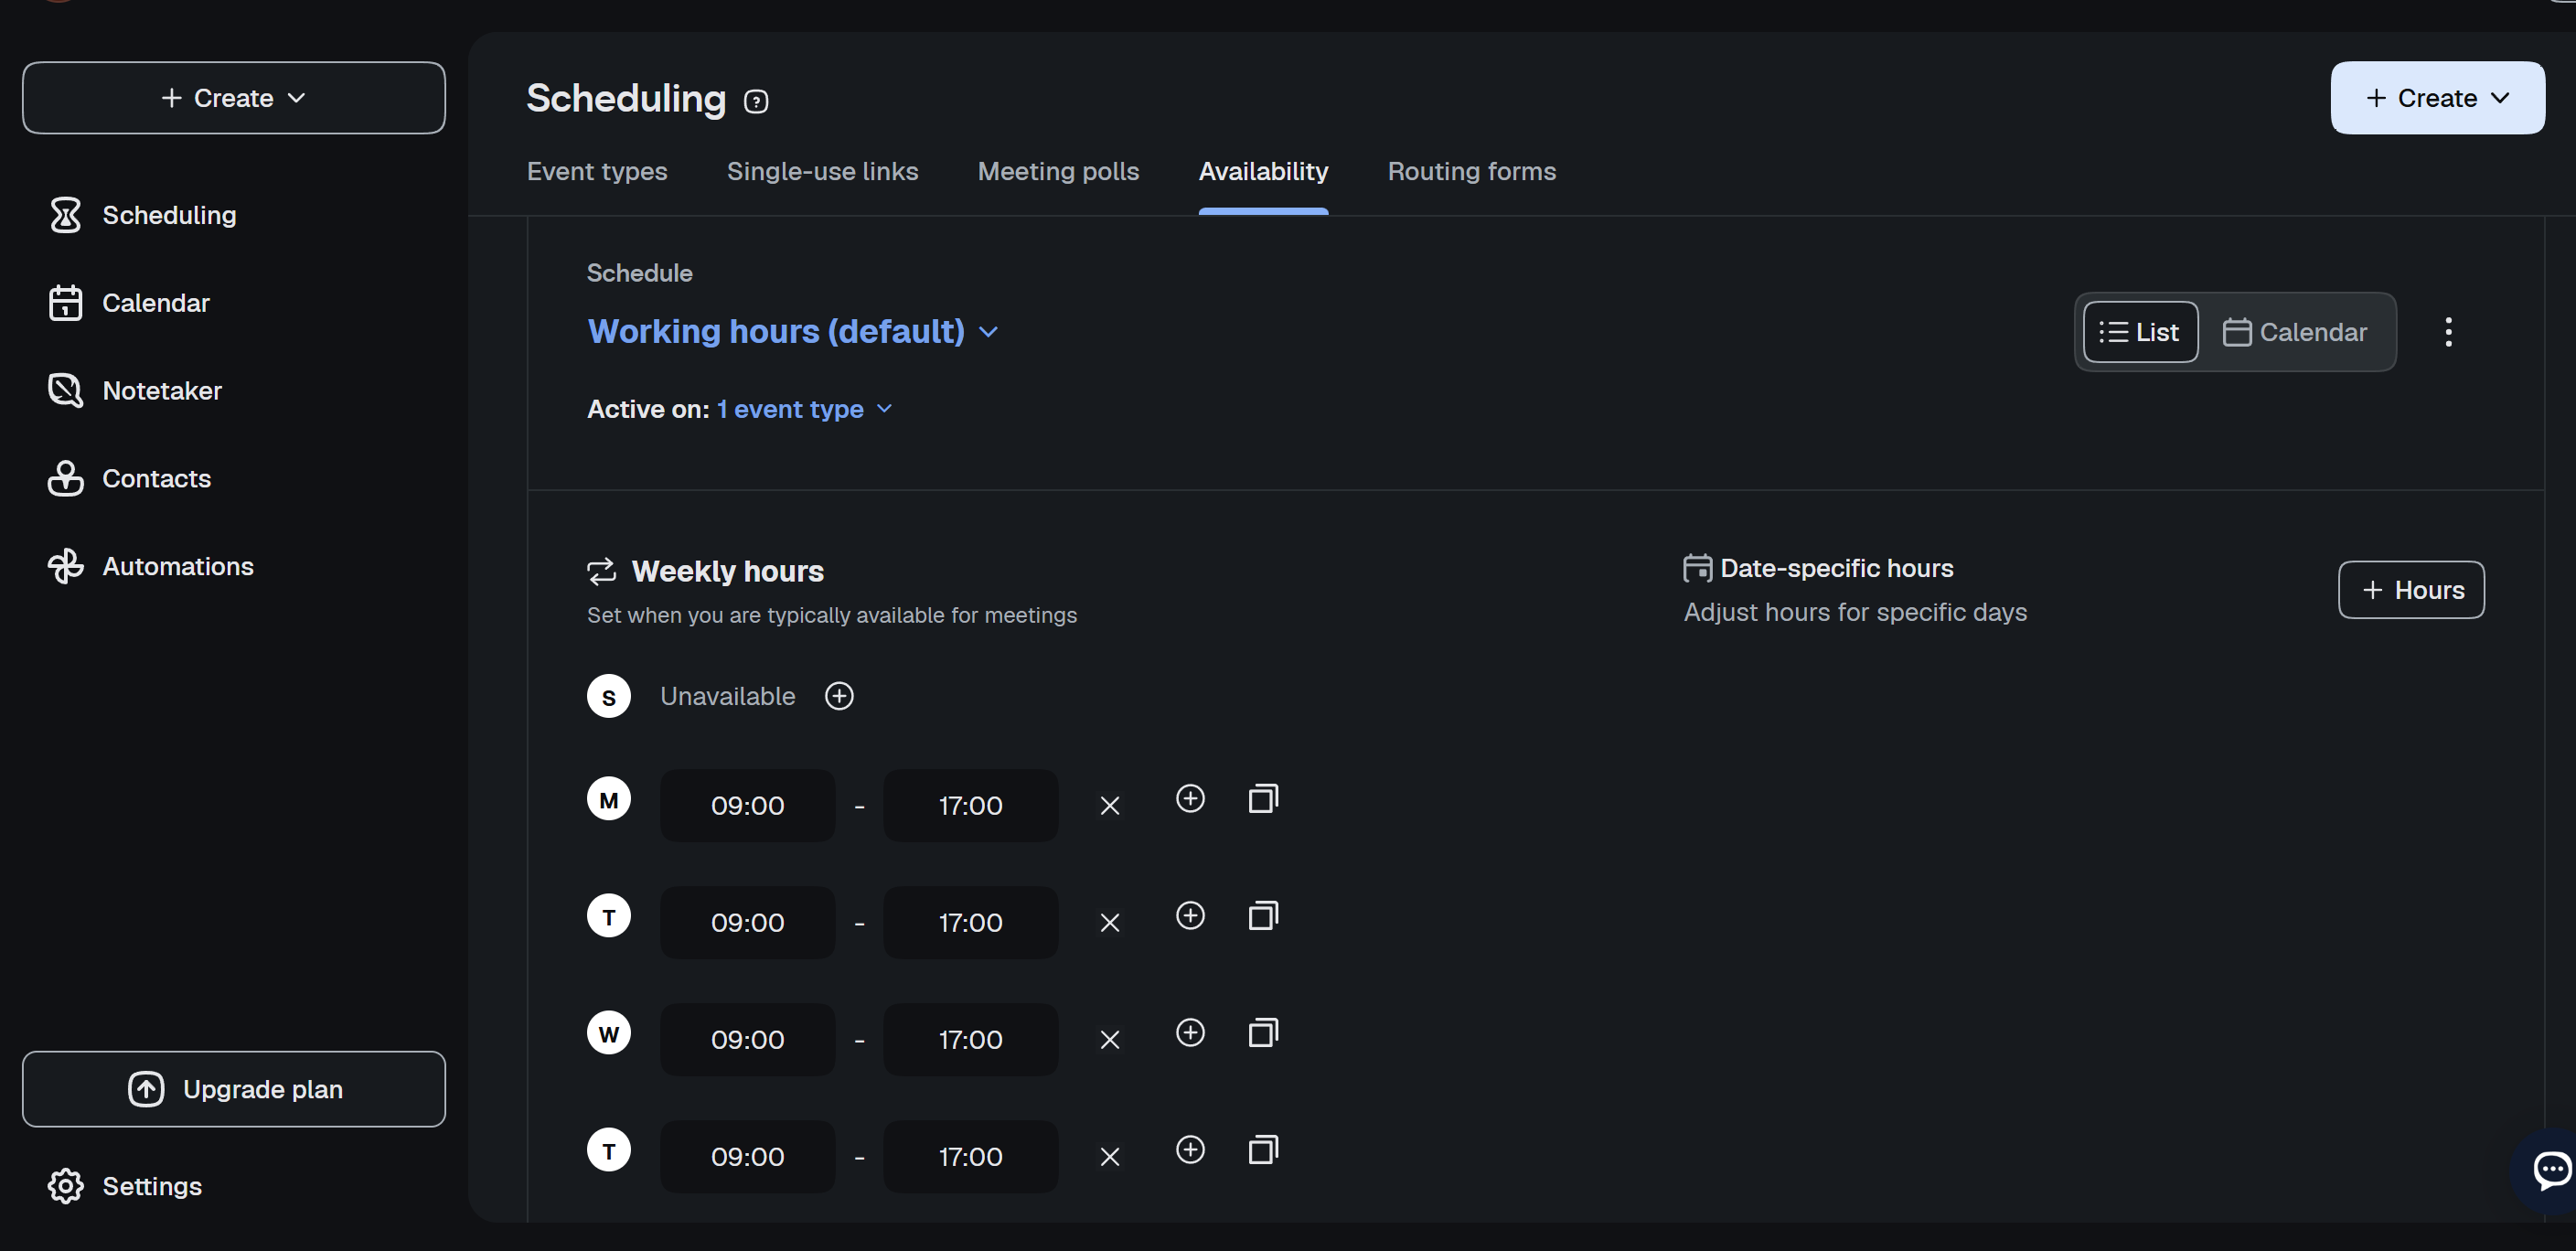Click the Monday day badge

pos(609,799)
